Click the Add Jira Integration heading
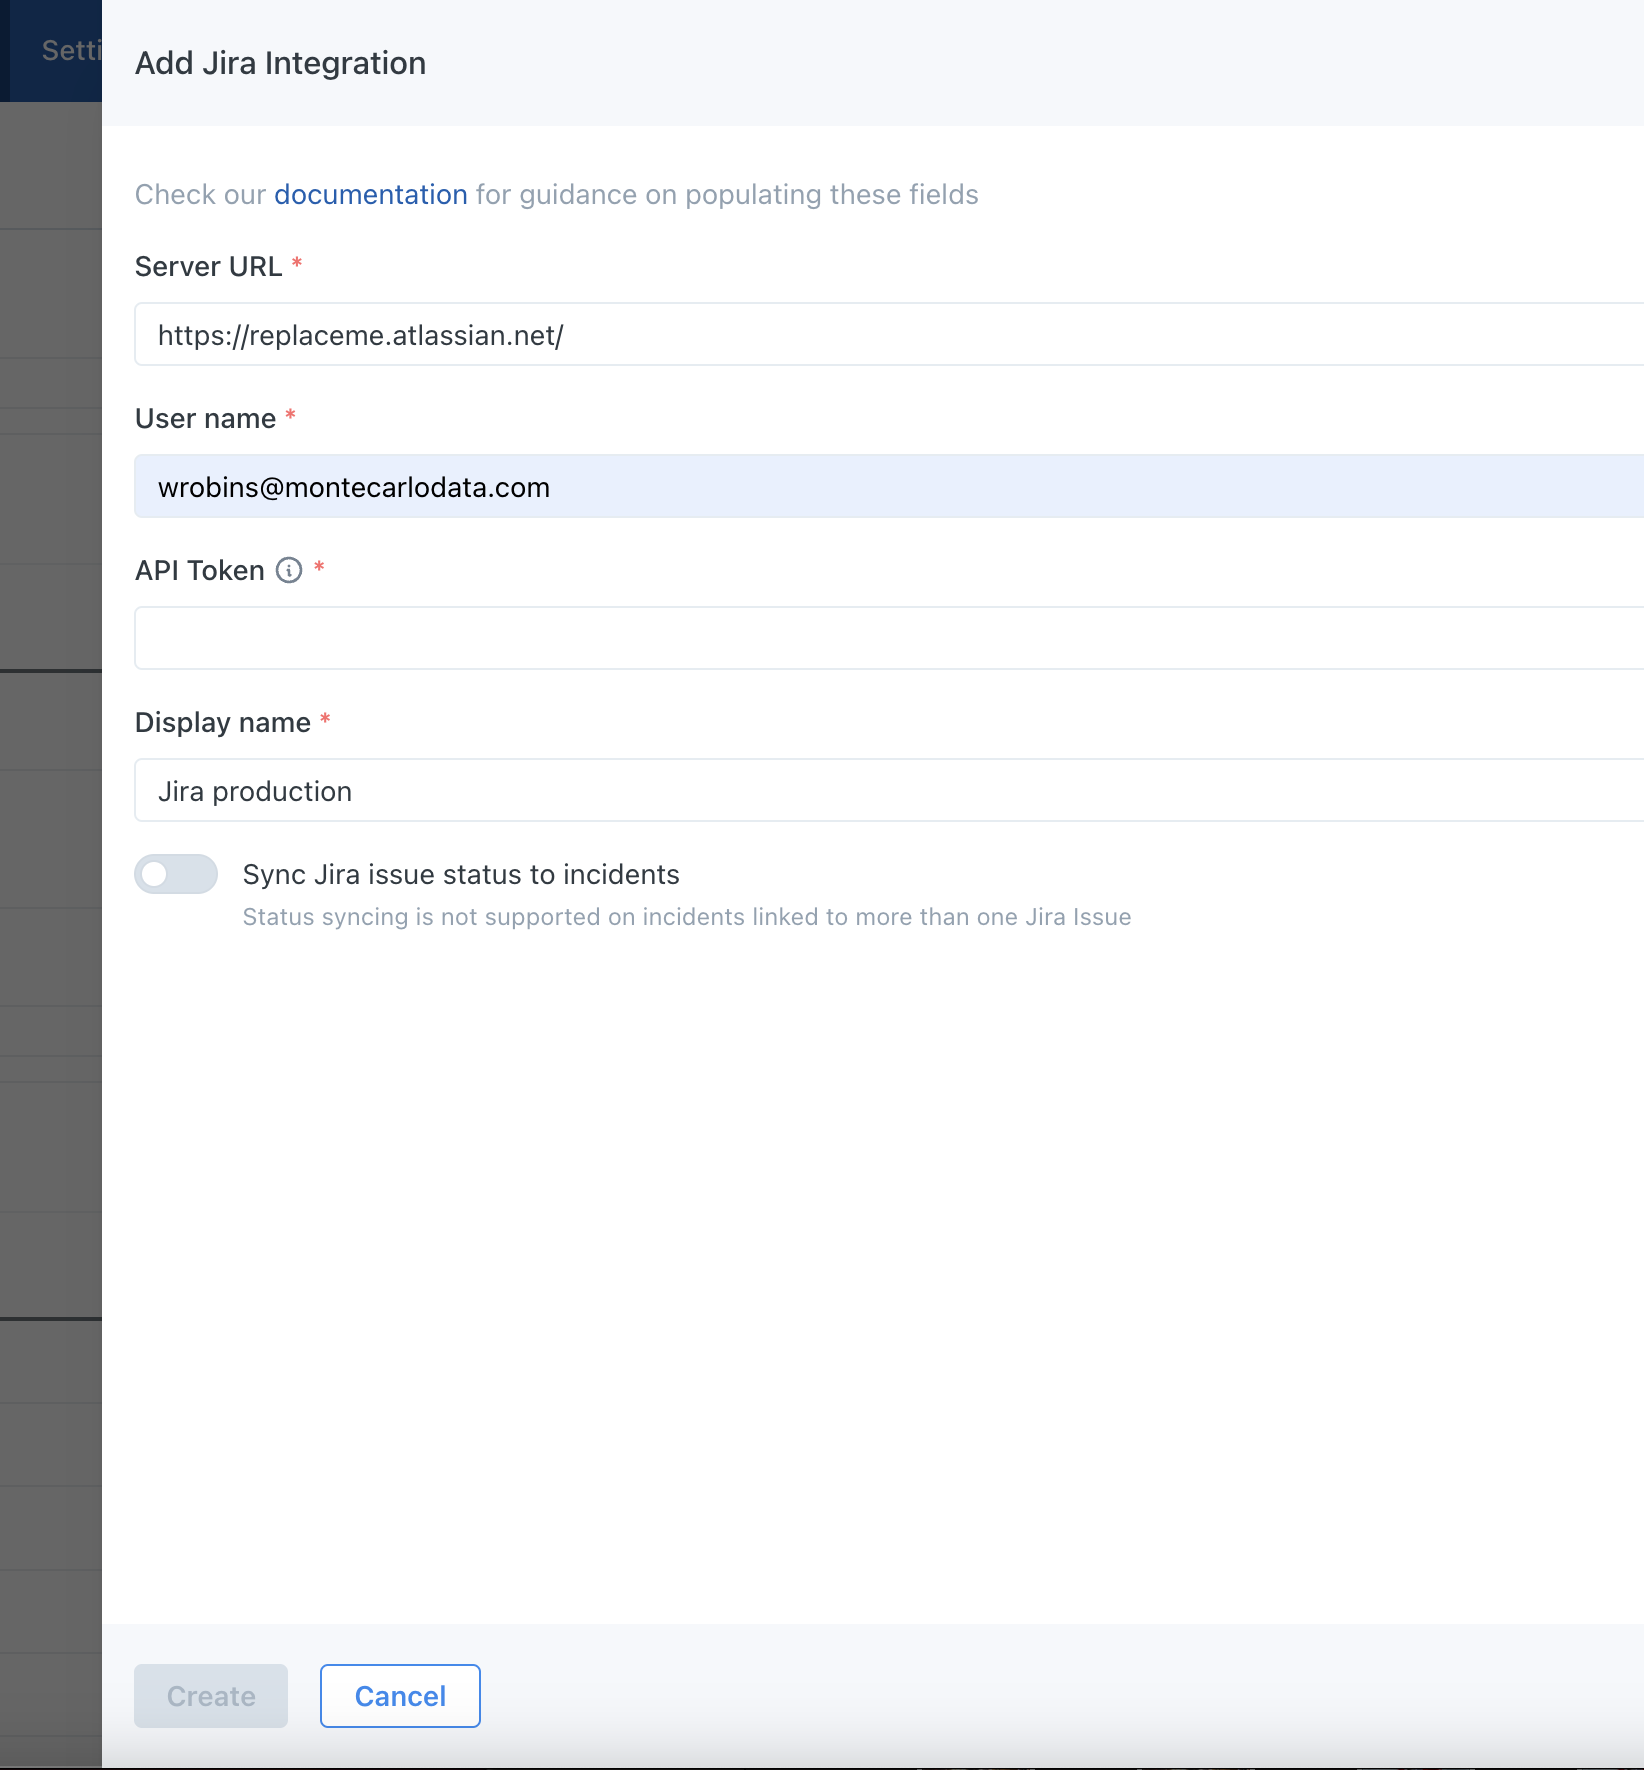 click(x=280, y=63)
